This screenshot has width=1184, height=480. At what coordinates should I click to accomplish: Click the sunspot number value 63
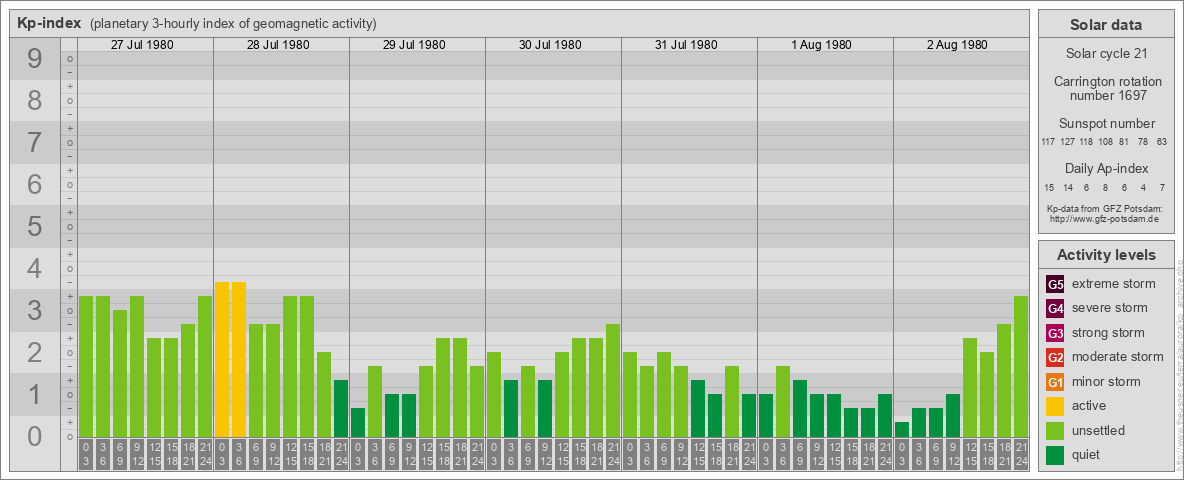[1161, 142]
